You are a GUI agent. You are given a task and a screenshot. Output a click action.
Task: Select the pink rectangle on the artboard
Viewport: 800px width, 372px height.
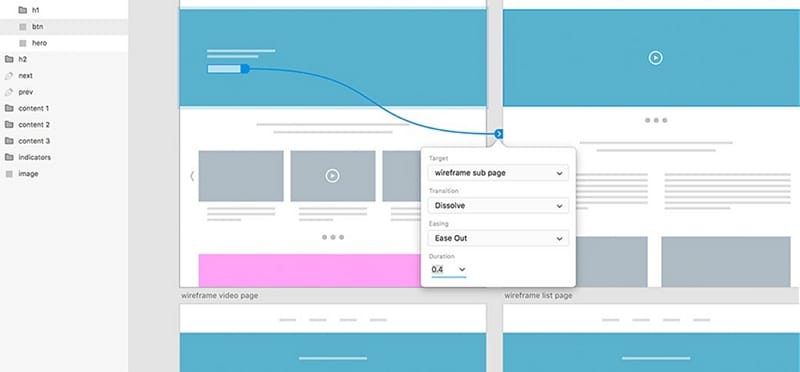309,270
